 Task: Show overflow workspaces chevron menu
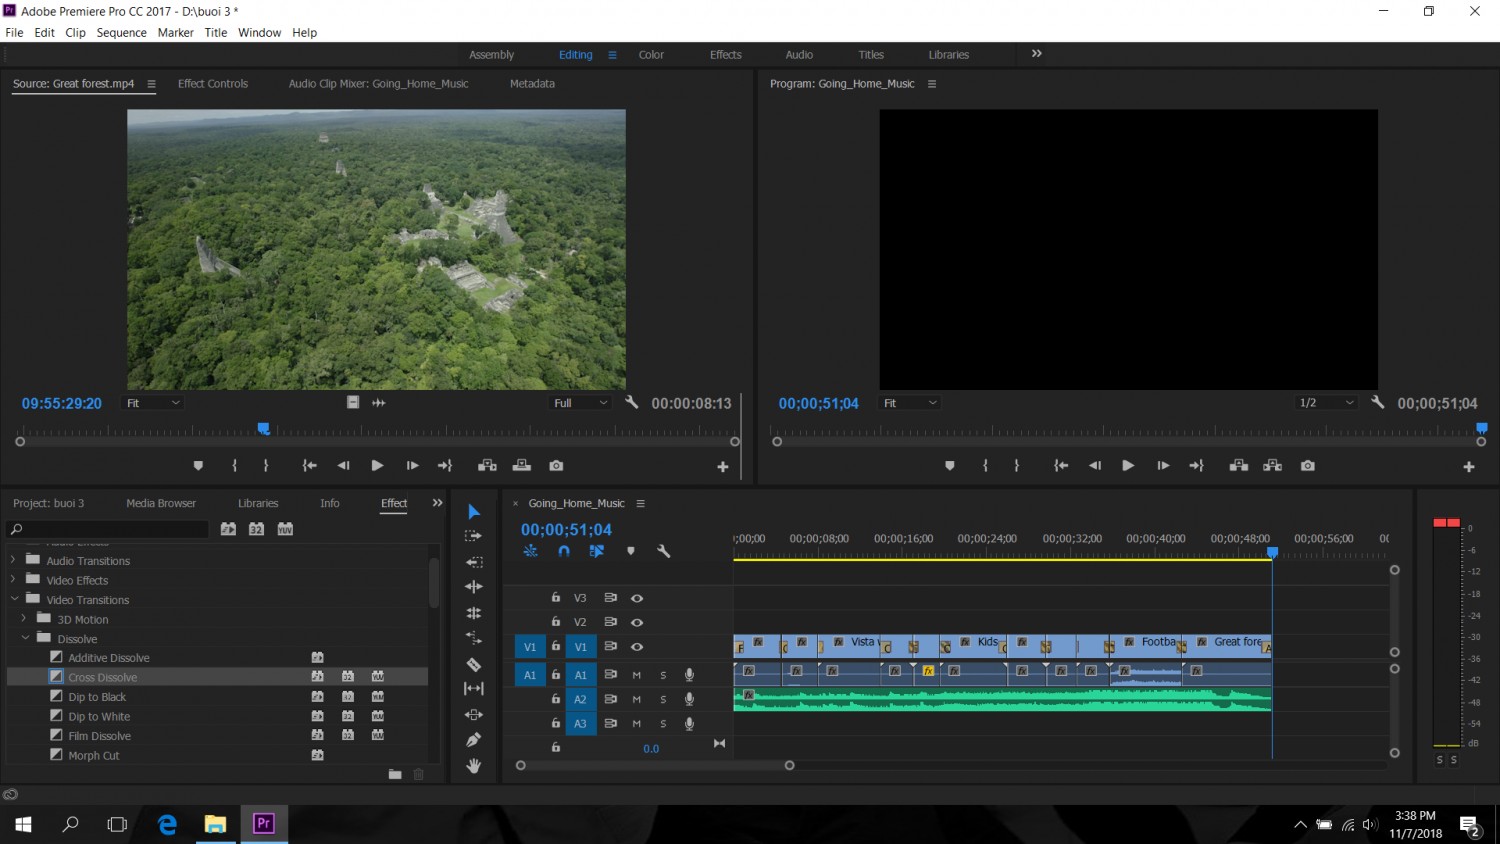pyautogui.click(x=1037, y=54)
